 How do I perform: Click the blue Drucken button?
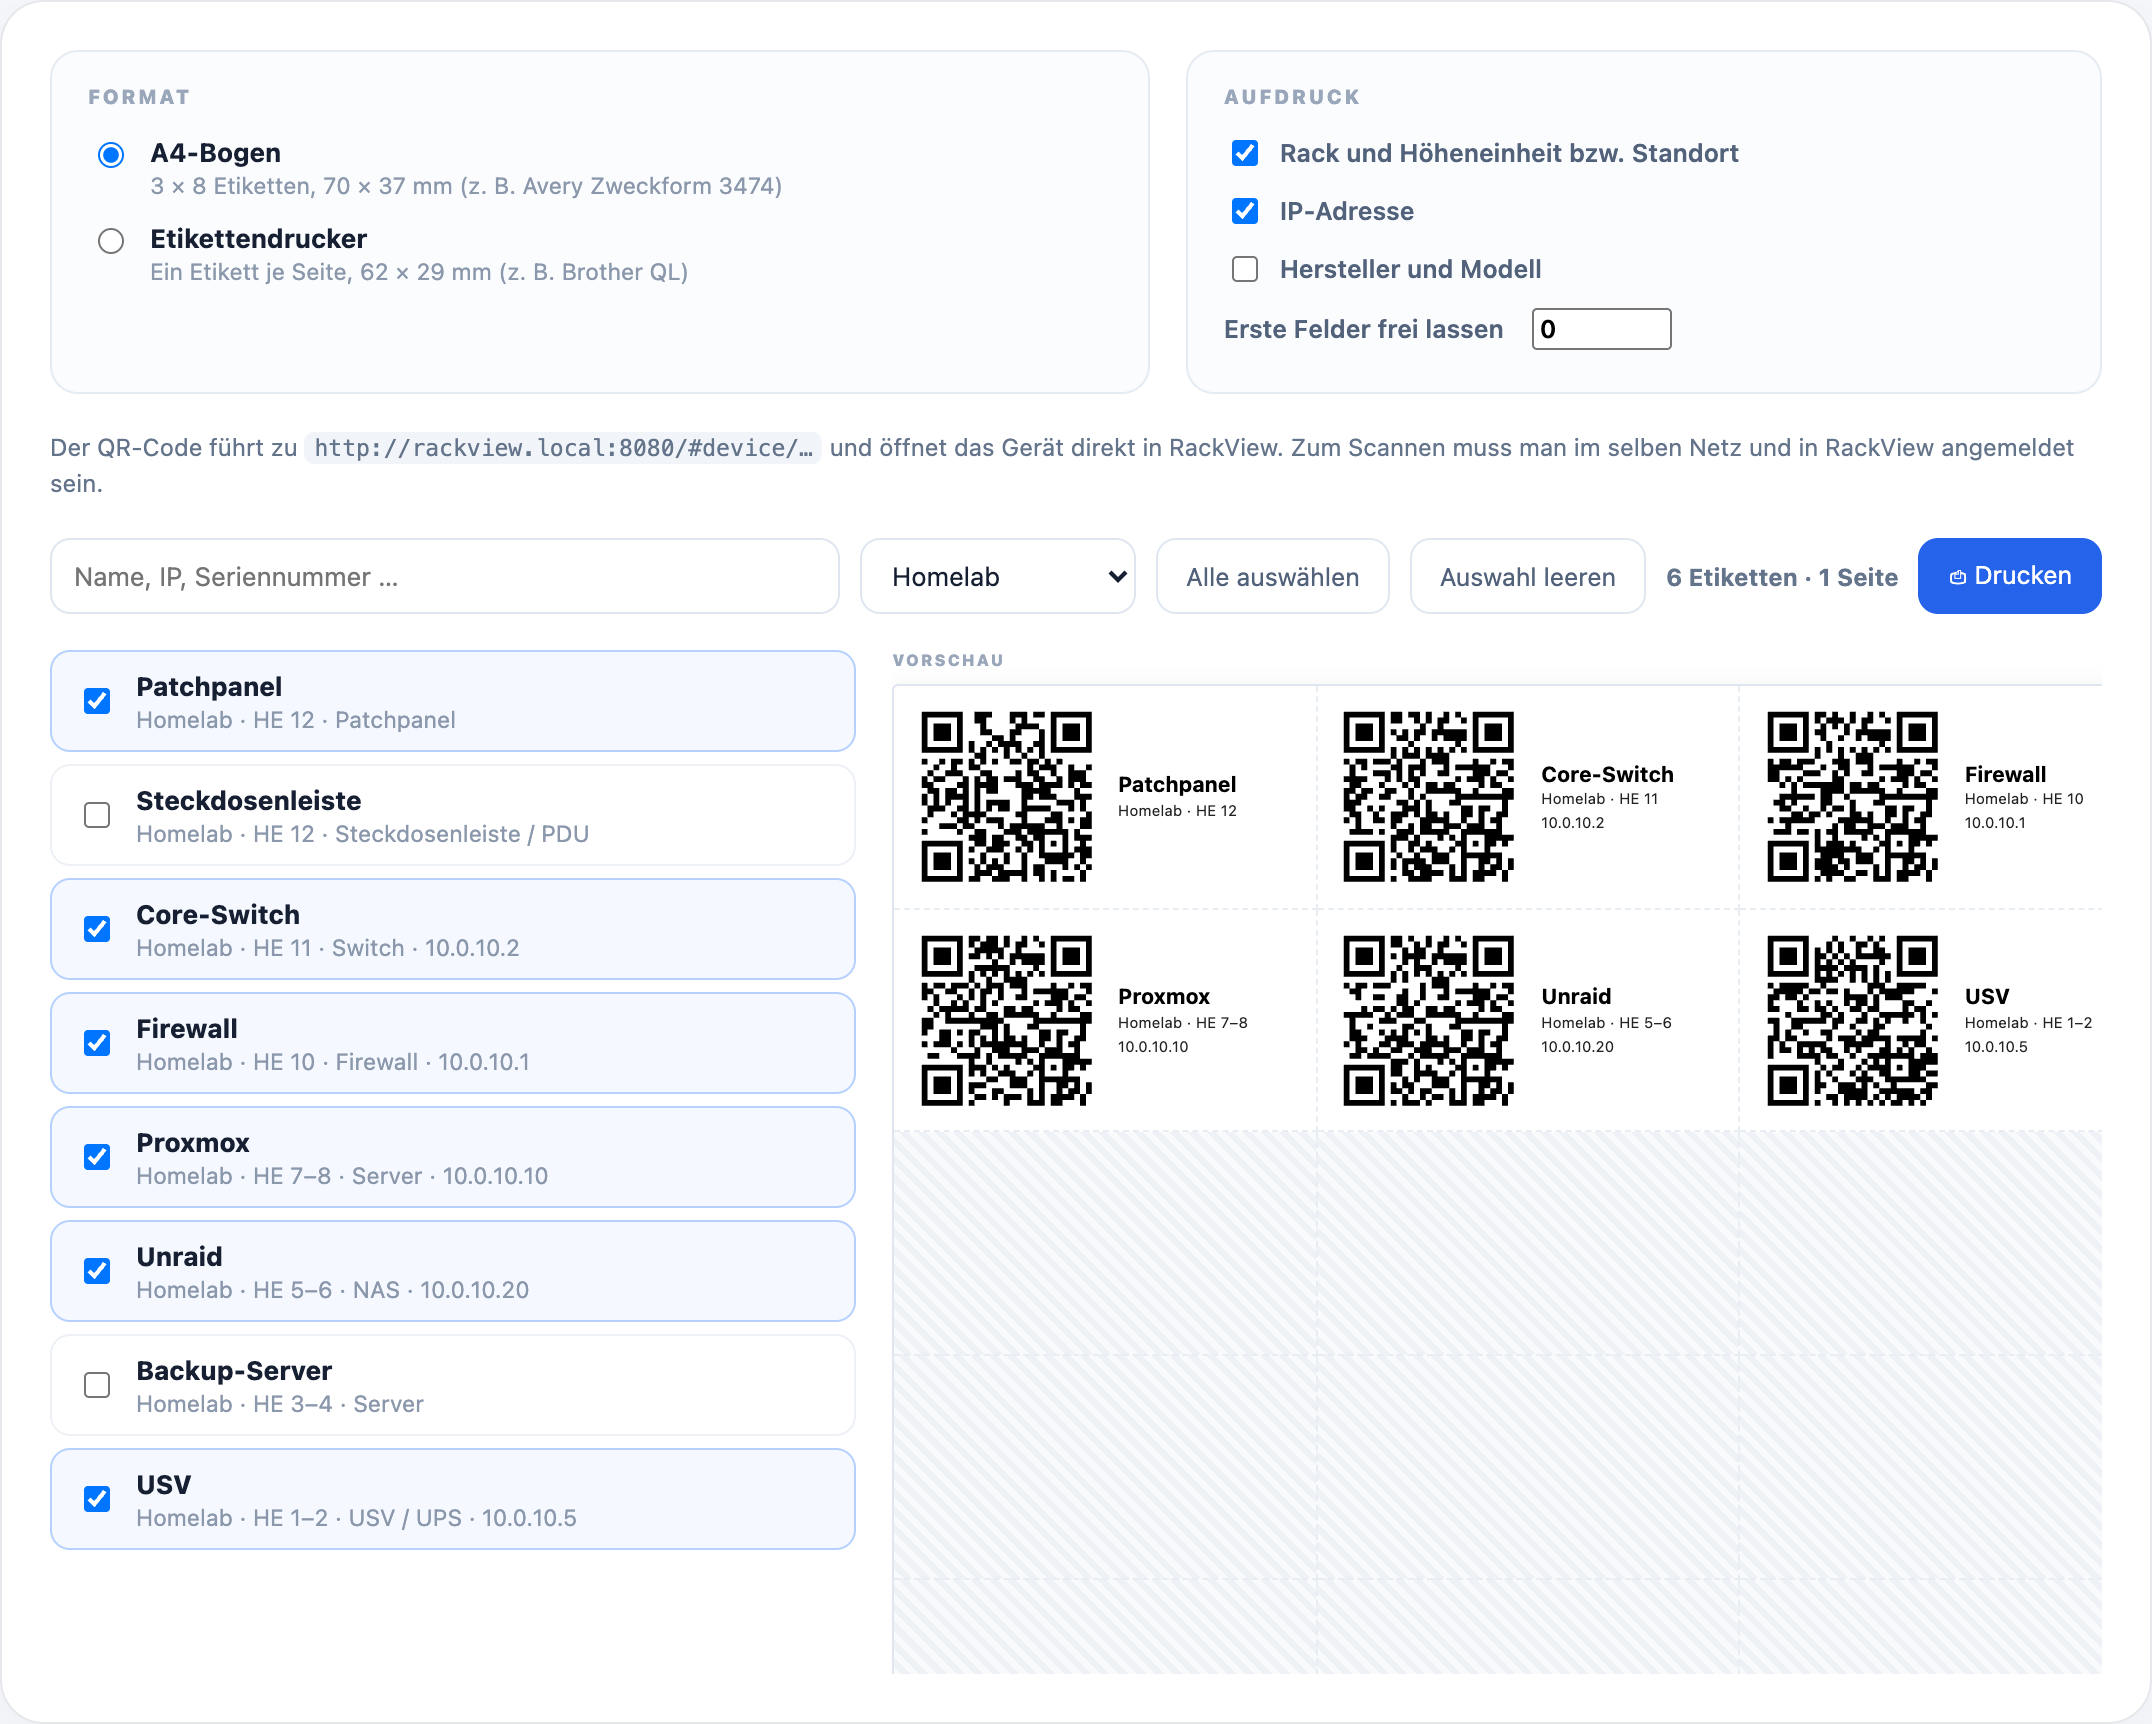pyautogui.click(x=2009, y=576)
